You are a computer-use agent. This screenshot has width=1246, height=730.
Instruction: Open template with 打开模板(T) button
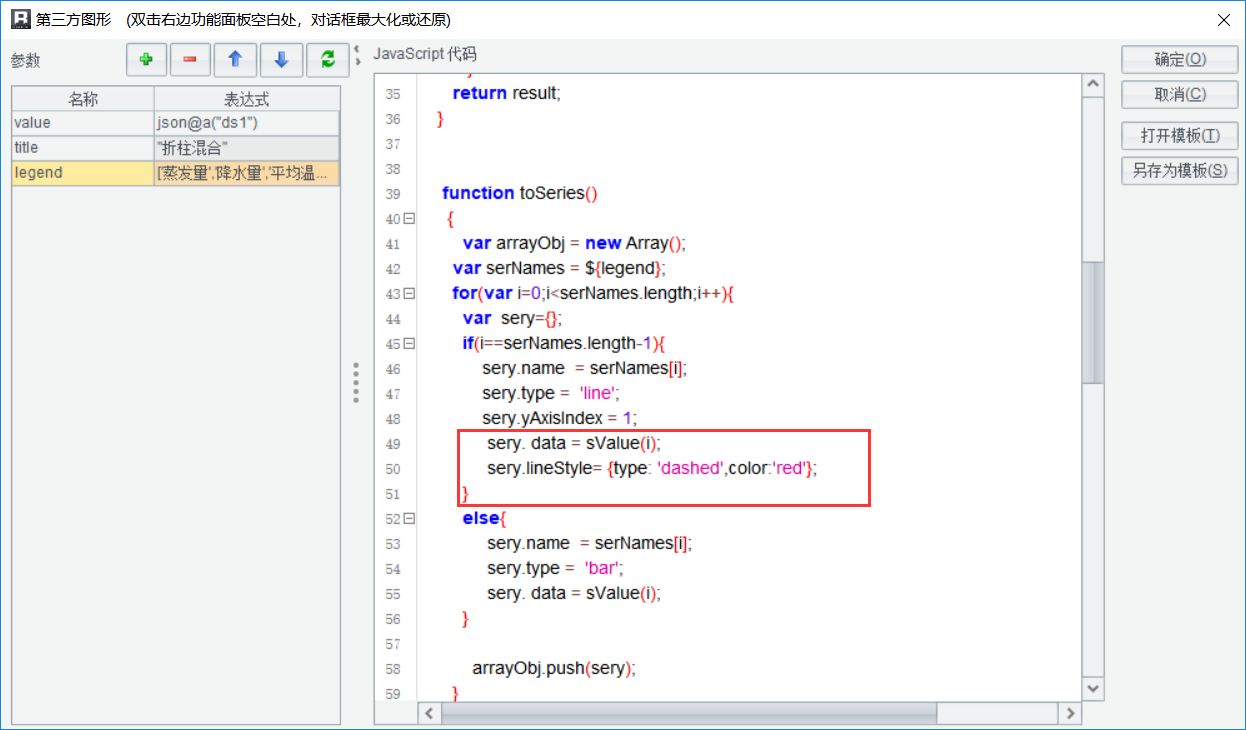point(1180,136)
